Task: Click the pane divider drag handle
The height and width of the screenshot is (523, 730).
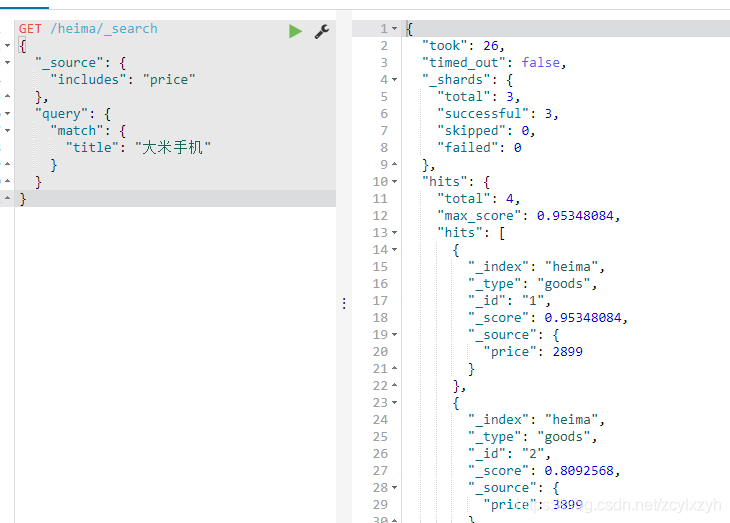Action: [x=344, y=304]
